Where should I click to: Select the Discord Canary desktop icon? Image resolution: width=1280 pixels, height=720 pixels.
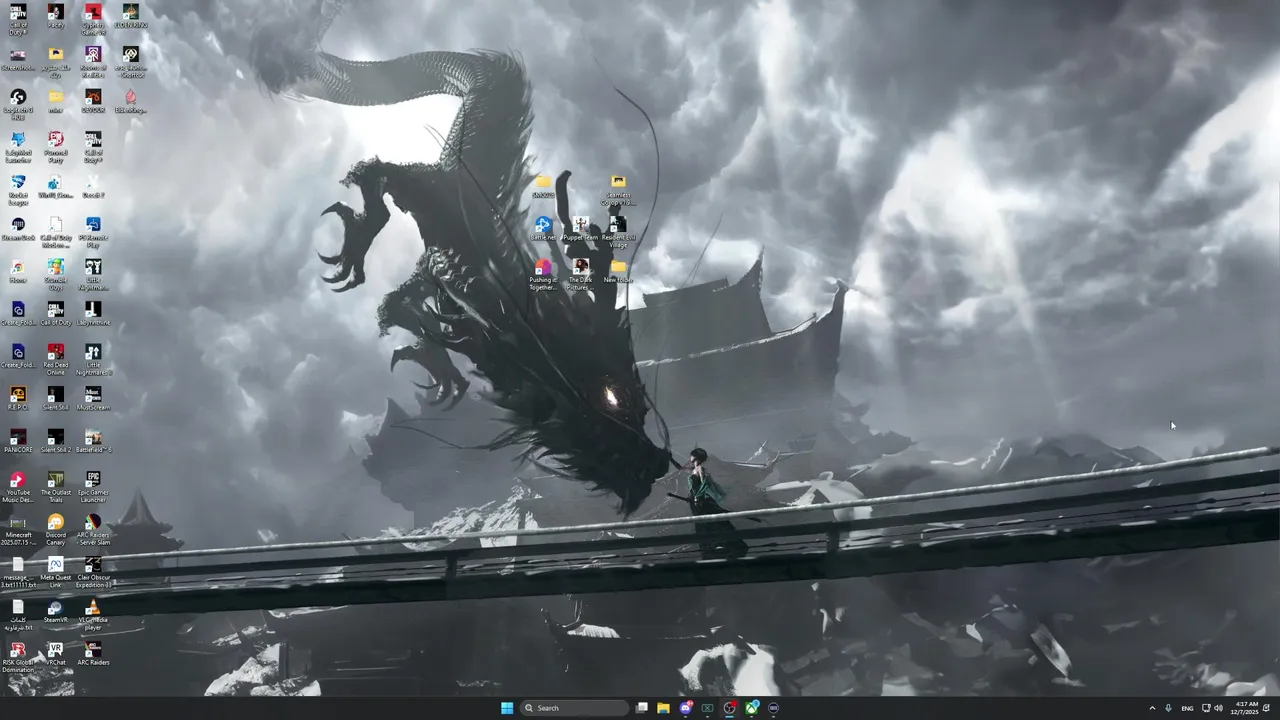[x=56, y=528]
